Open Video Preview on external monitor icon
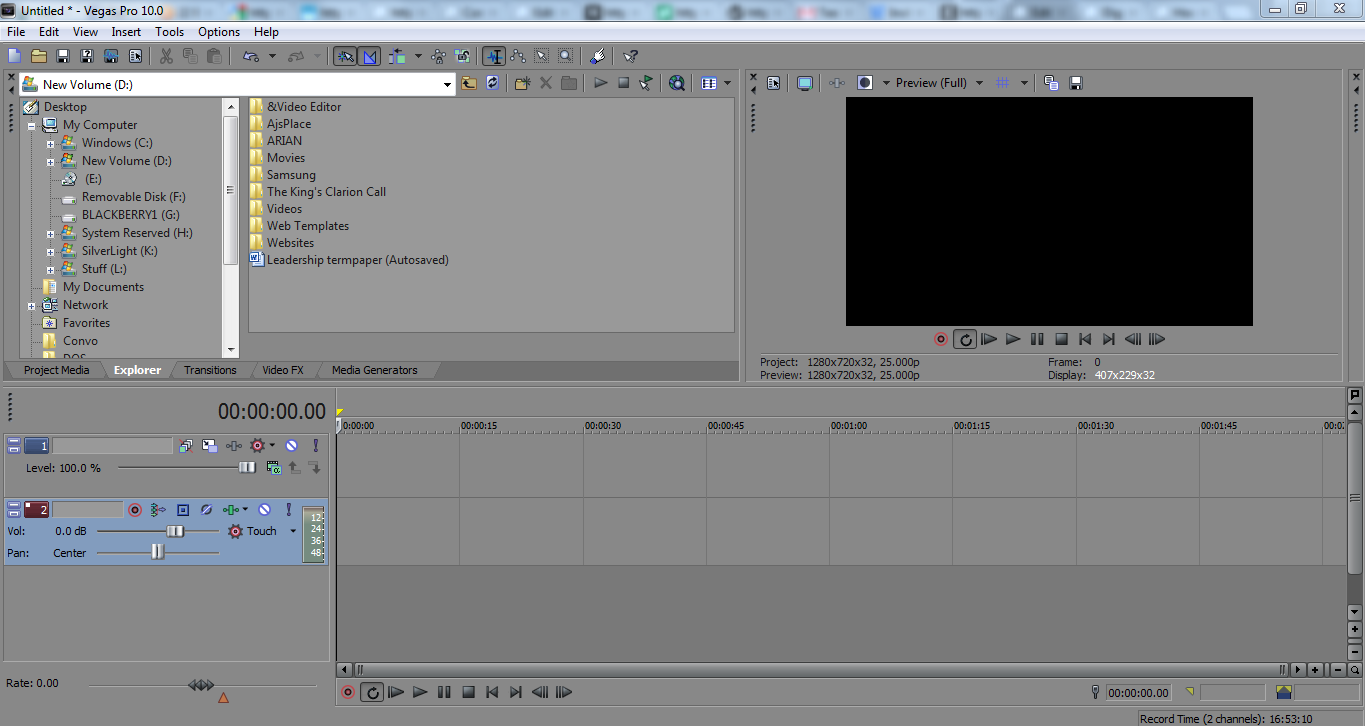1365x726 pixels. pos(805,83)
